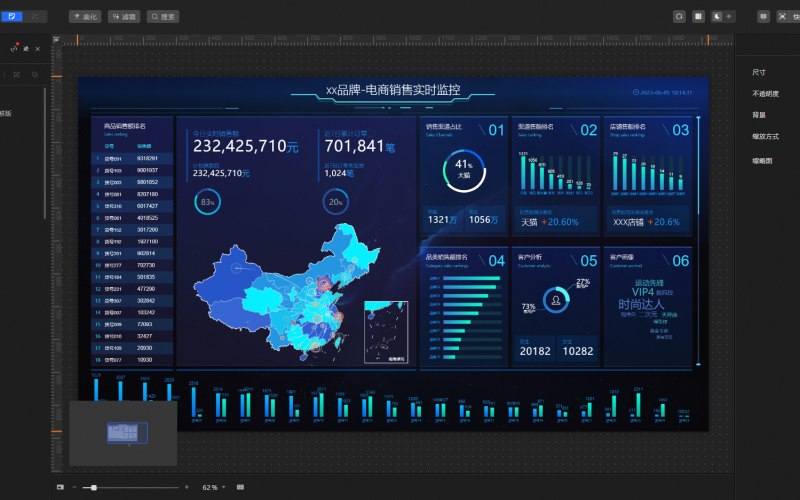Click the 天猫 +20.60% growth text
Viewport: 800px width, 500px height.
pyautogui.click(x=549, y=222)
